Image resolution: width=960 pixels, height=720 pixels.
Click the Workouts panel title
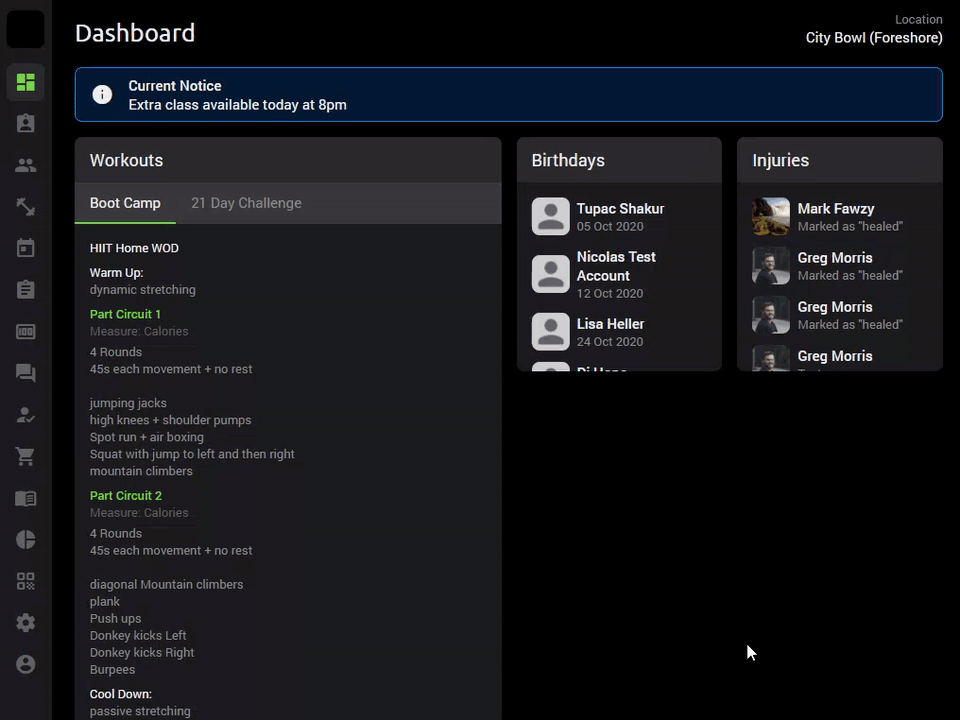coord(126,160)
